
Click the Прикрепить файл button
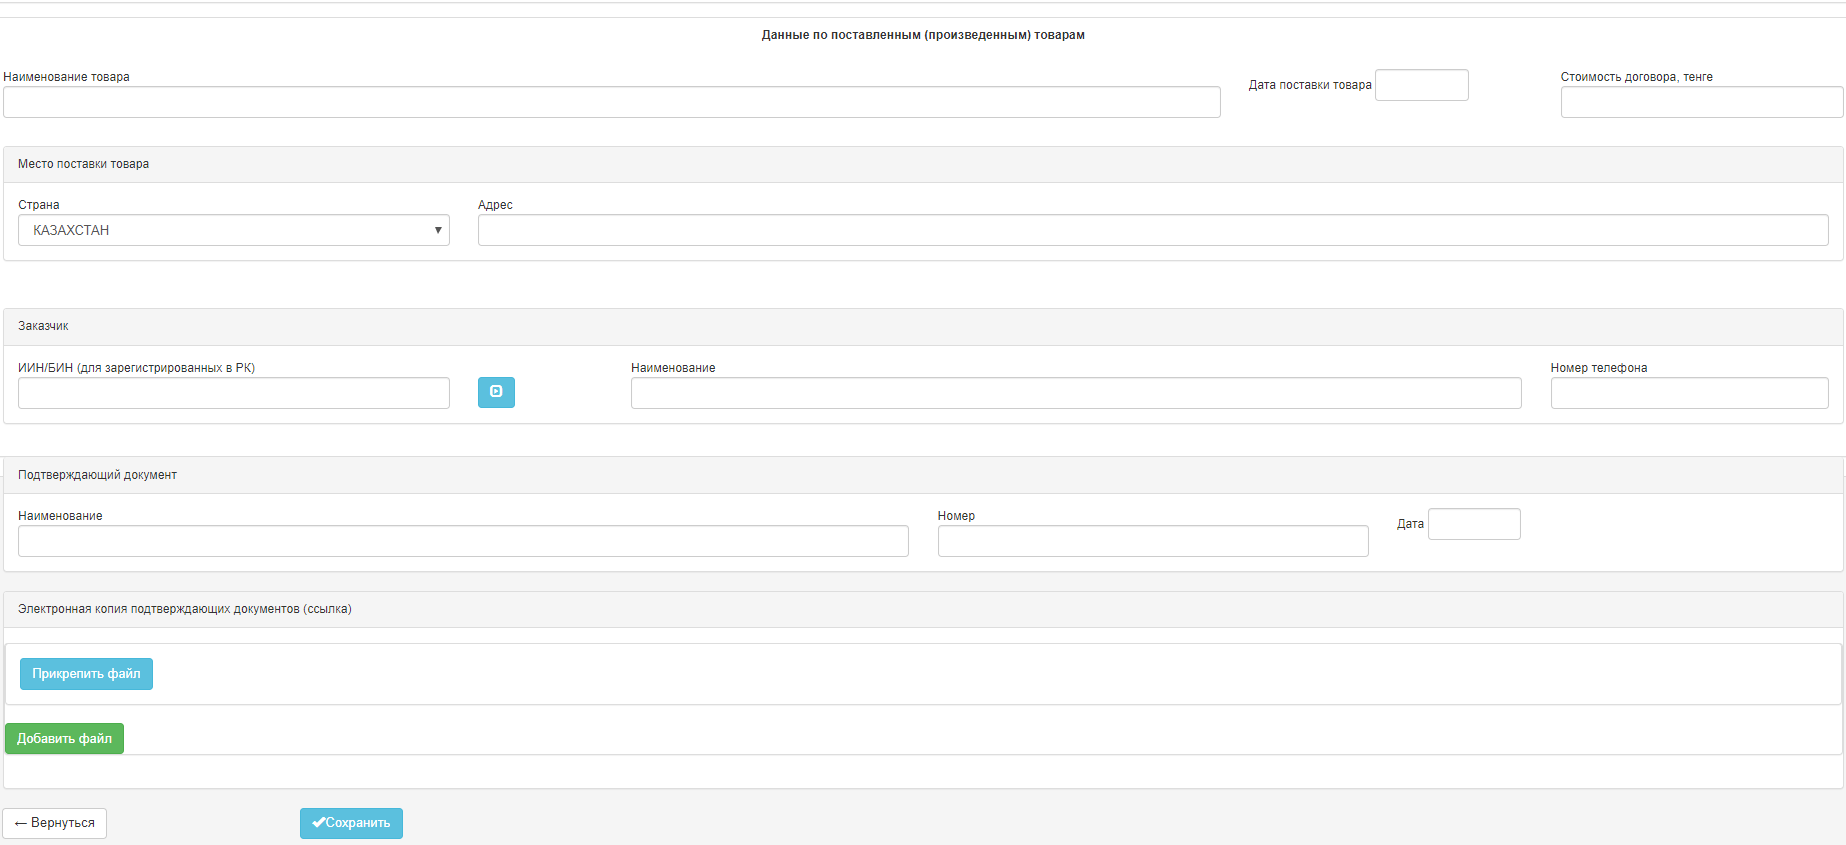coord(86,674)
